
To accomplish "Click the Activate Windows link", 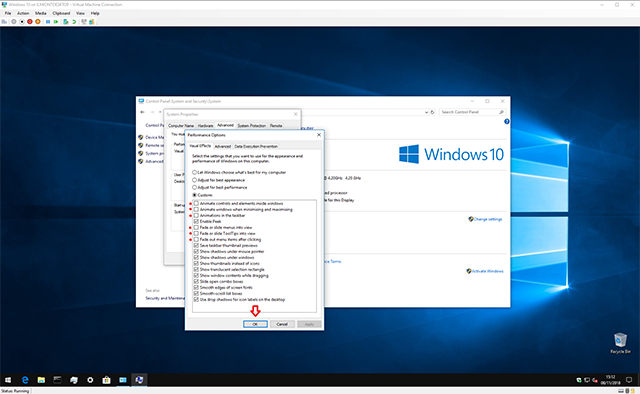I will (x=487, y=271).
